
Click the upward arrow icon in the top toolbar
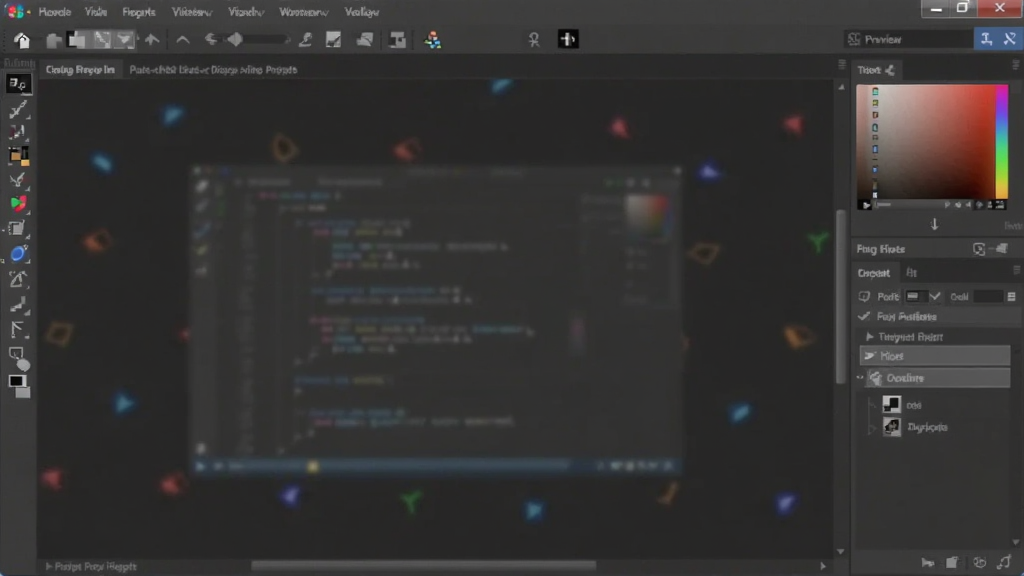tap(152, 40)
